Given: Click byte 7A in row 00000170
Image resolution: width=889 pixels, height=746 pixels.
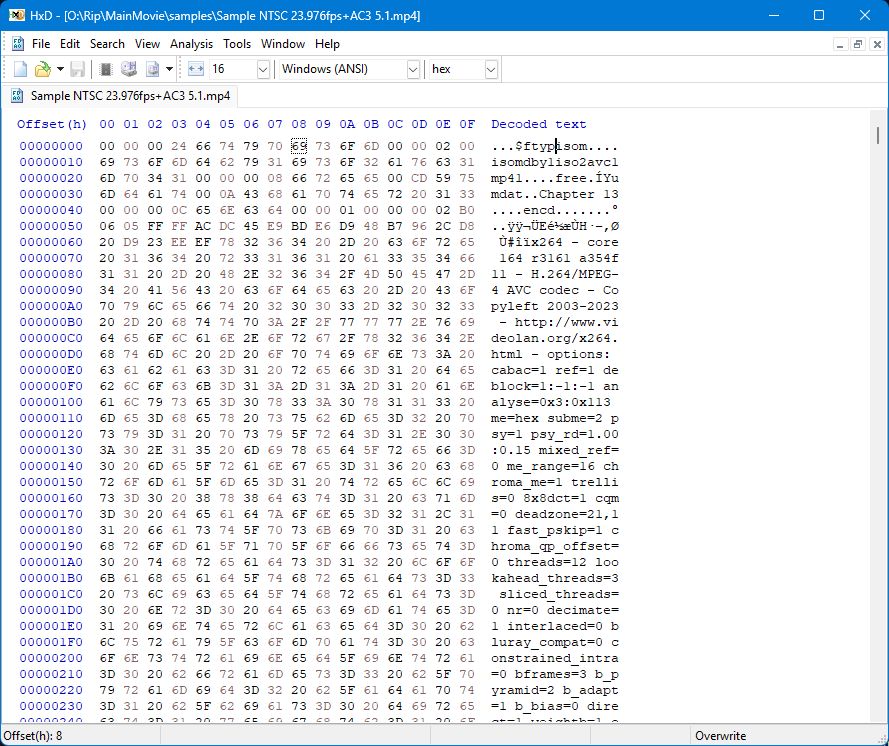Looking at the screenshot, I should 275,514.
